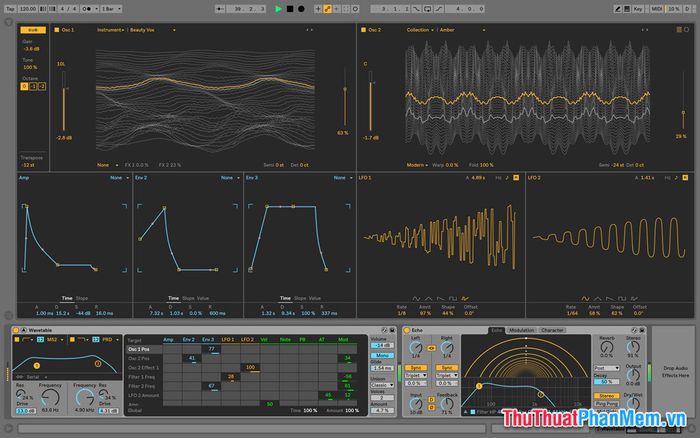Tap the Tap tempo button

(10, 8)
